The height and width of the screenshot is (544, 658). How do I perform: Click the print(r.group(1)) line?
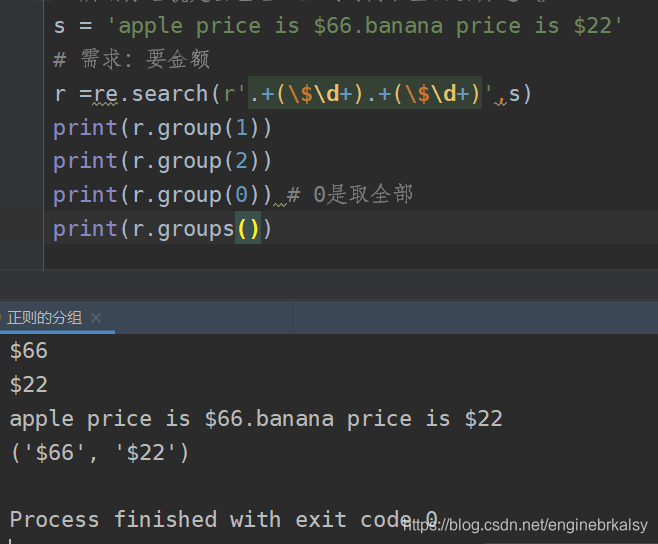162,128
